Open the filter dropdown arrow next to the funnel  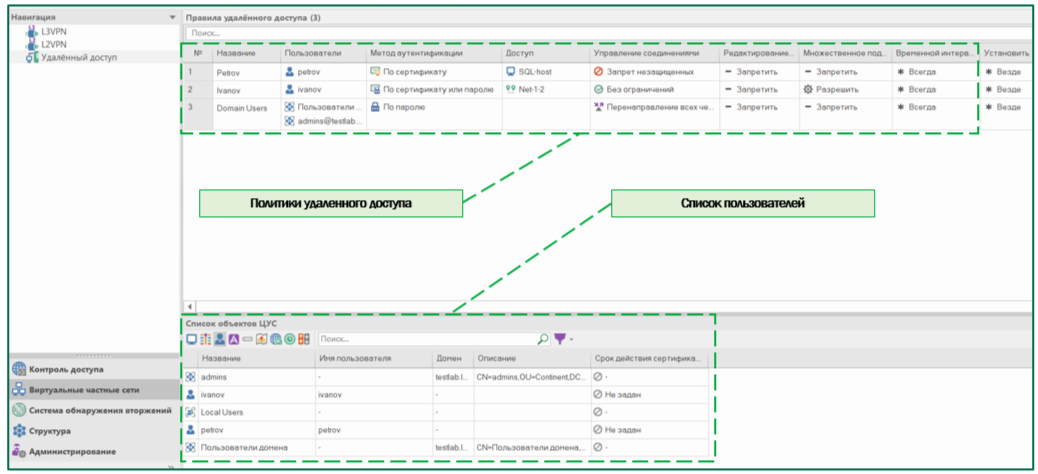tap(571, 340)
